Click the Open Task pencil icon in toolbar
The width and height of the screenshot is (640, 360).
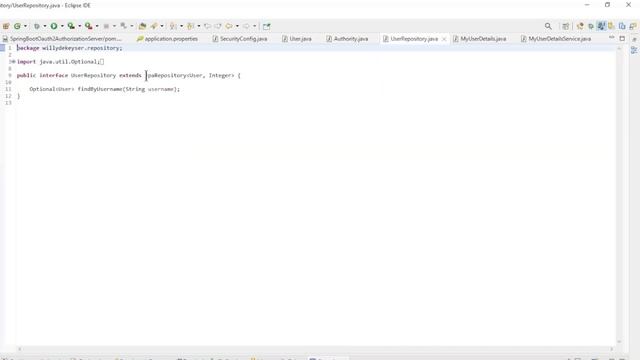[x=154, y=26]
